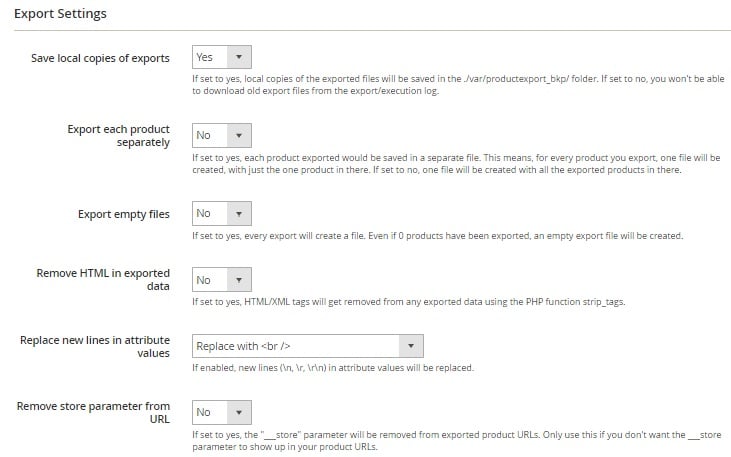The width and height of the screenshot is (731, 457).
Task: Open the 'Remove store parameter from URL' dropdown
Action: coord(222,412)
